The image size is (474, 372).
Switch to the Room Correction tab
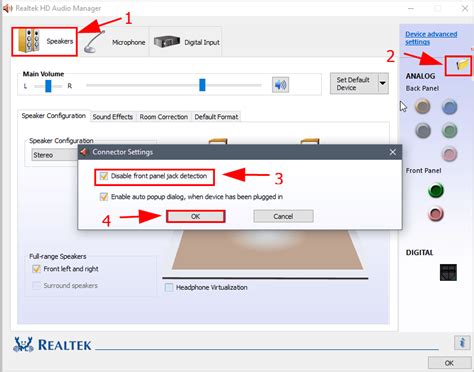[163, 117]
